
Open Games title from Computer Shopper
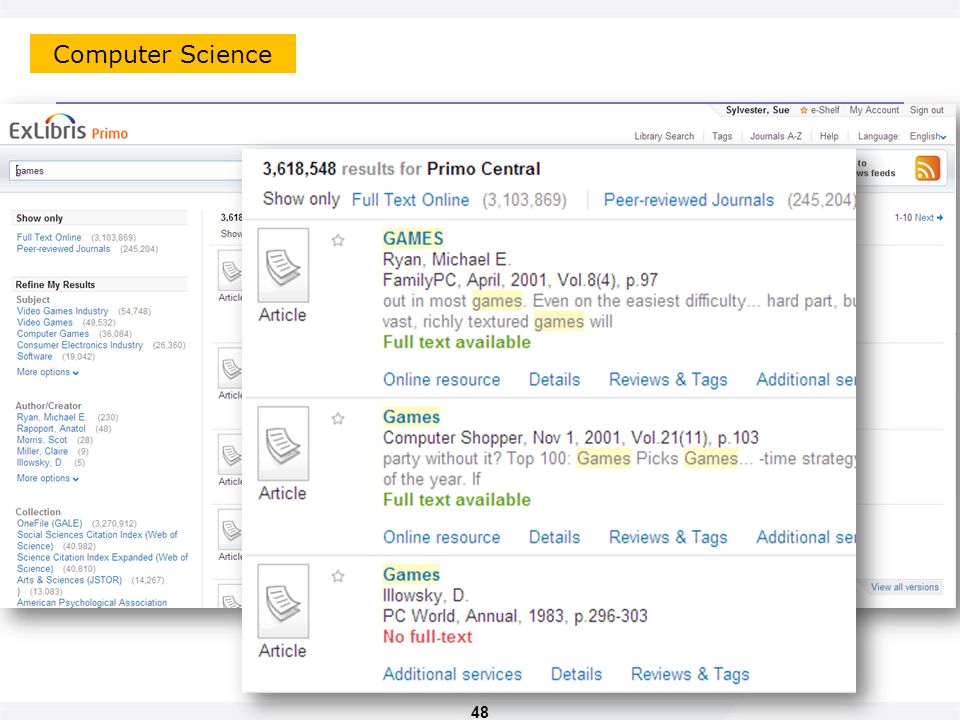coord(411,417)
